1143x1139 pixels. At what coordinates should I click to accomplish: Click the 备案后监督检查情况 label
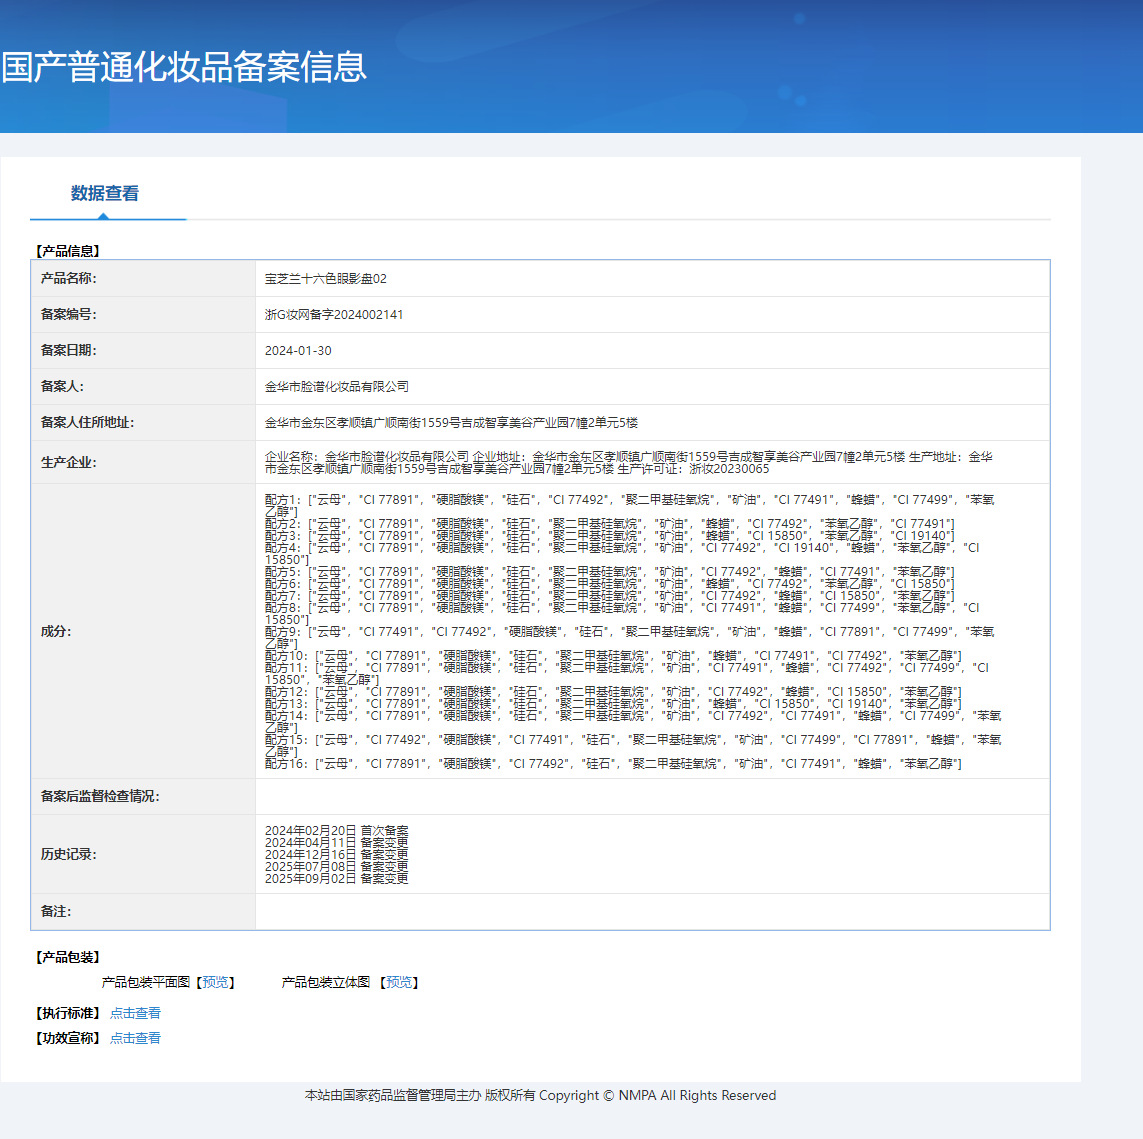(101, 796)
